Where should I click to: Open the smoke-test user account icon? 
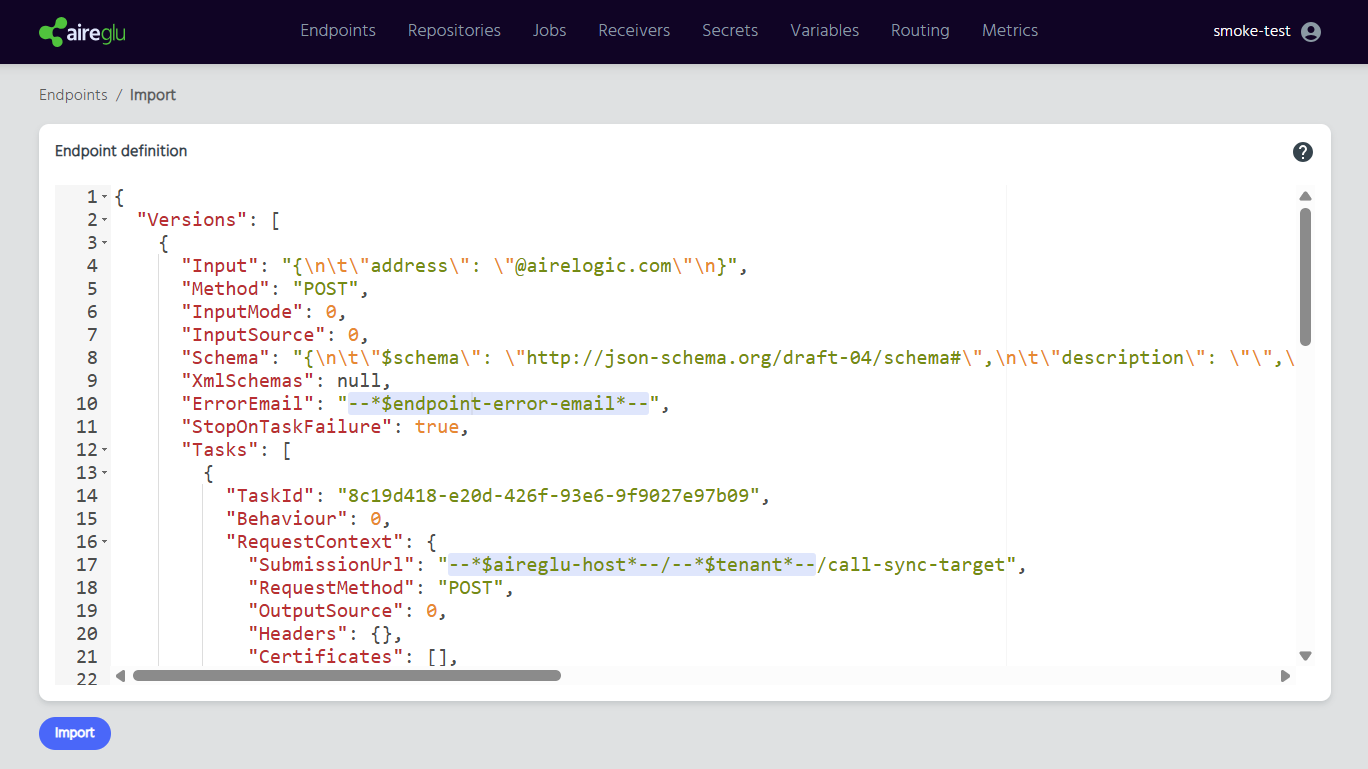(1311, 32)
